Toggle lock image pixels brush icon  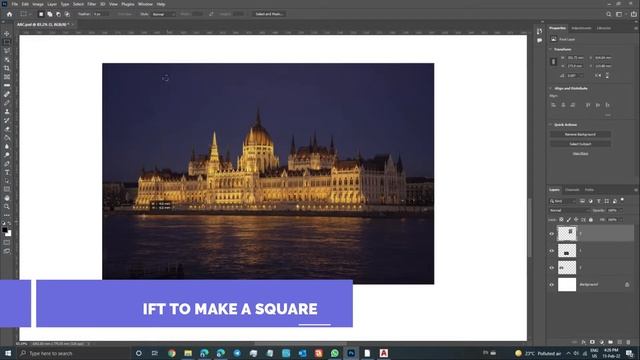point(569,220)
